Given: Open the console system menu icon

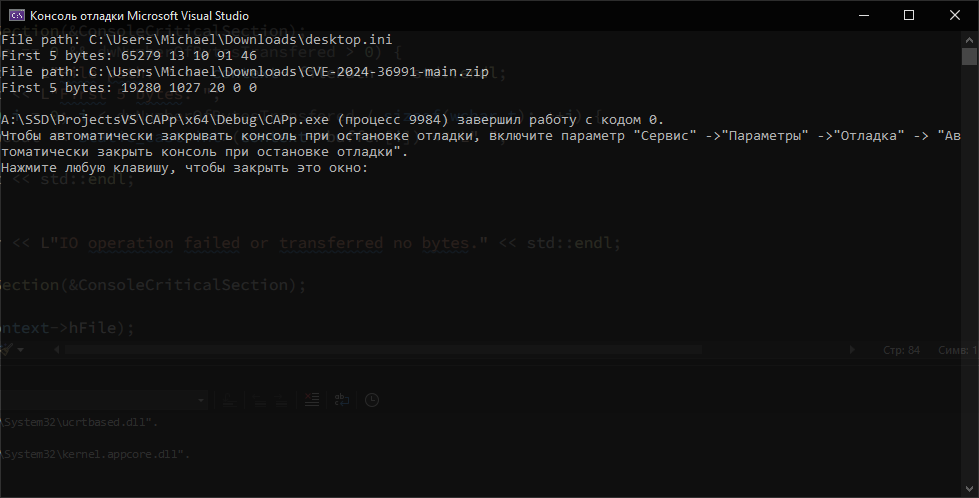Looking at the screenshot, I should tap(17, 16).
